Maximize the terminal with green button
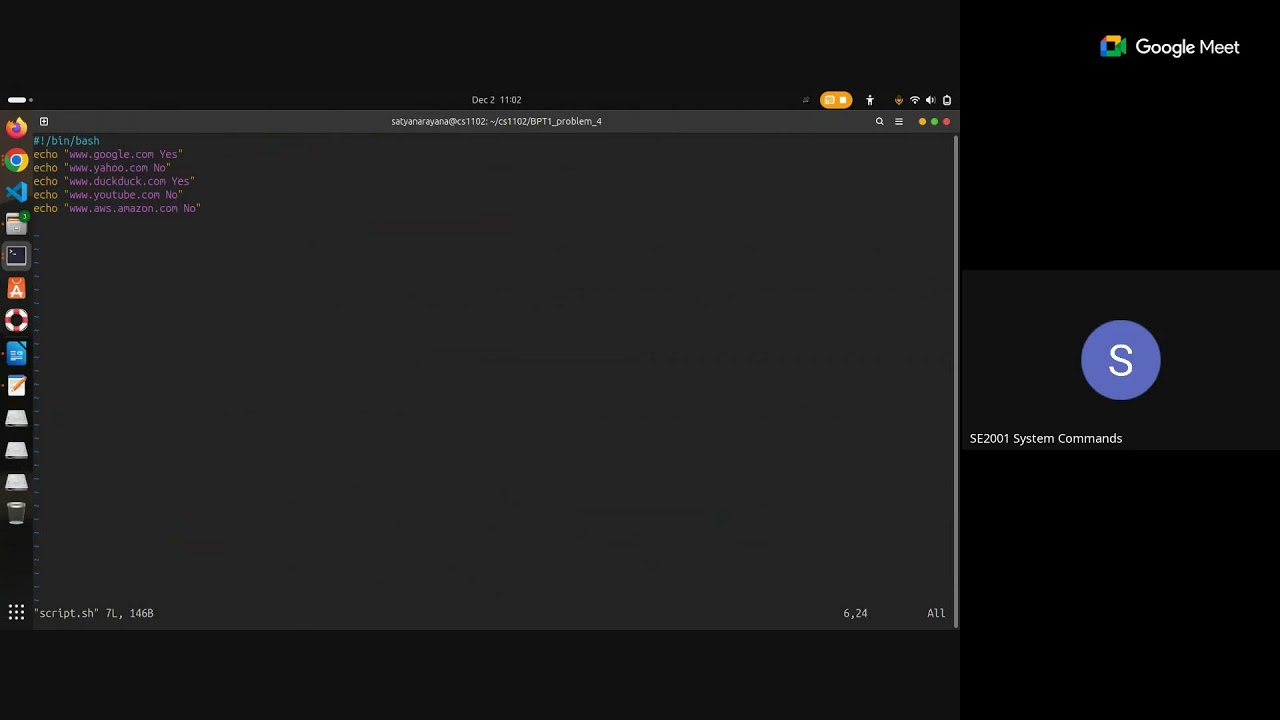Image resolution: width=1280 pixels, height=720 pixels. (x=934, y=121)
